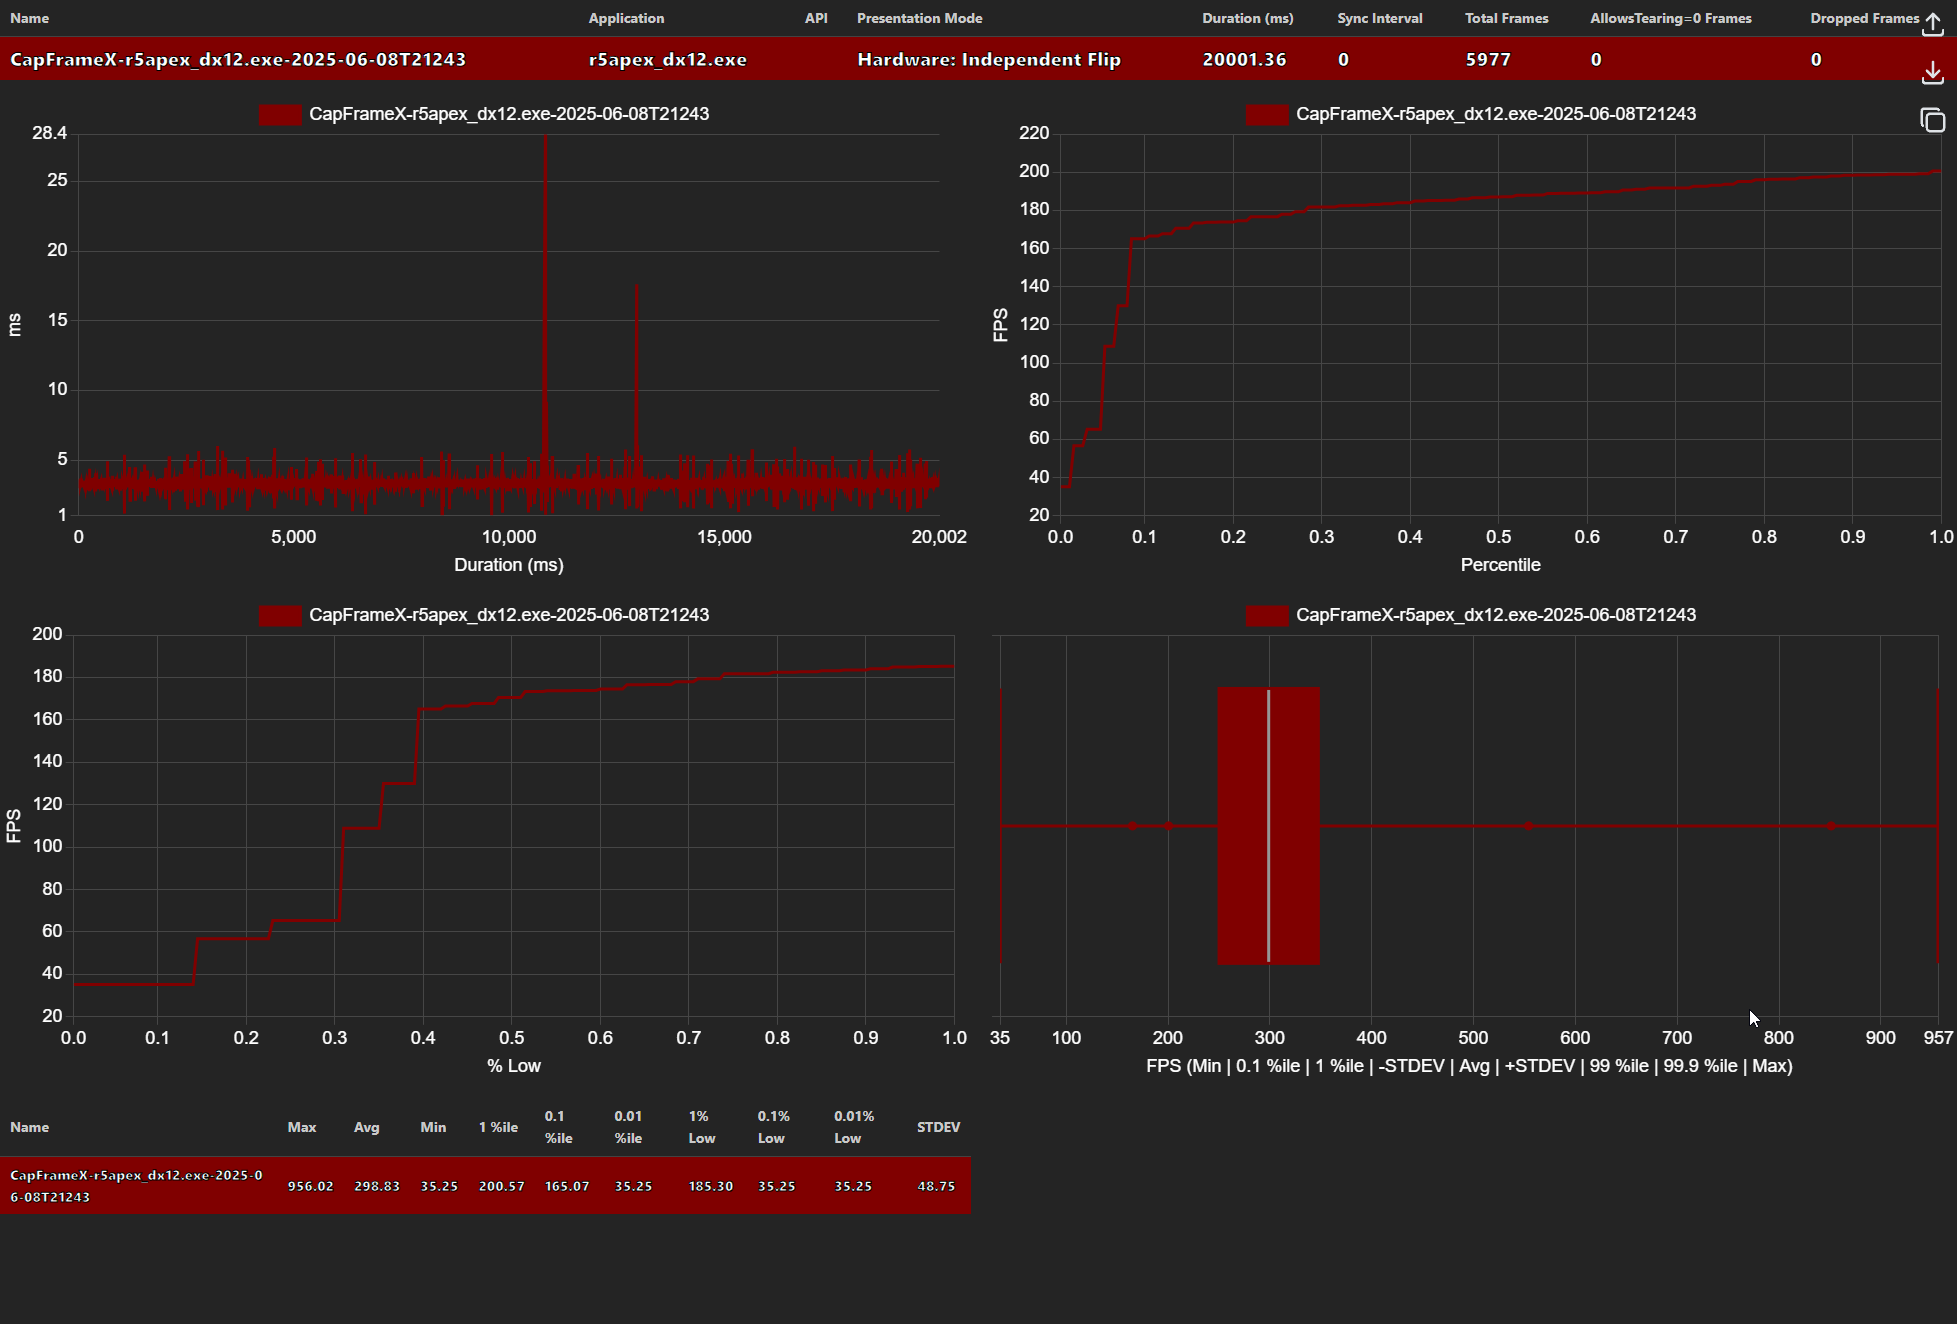Click the STDEV column header in the stats table
Image resolution: width=1957 pixels, height=1324 pixels.
point(938,1127)
